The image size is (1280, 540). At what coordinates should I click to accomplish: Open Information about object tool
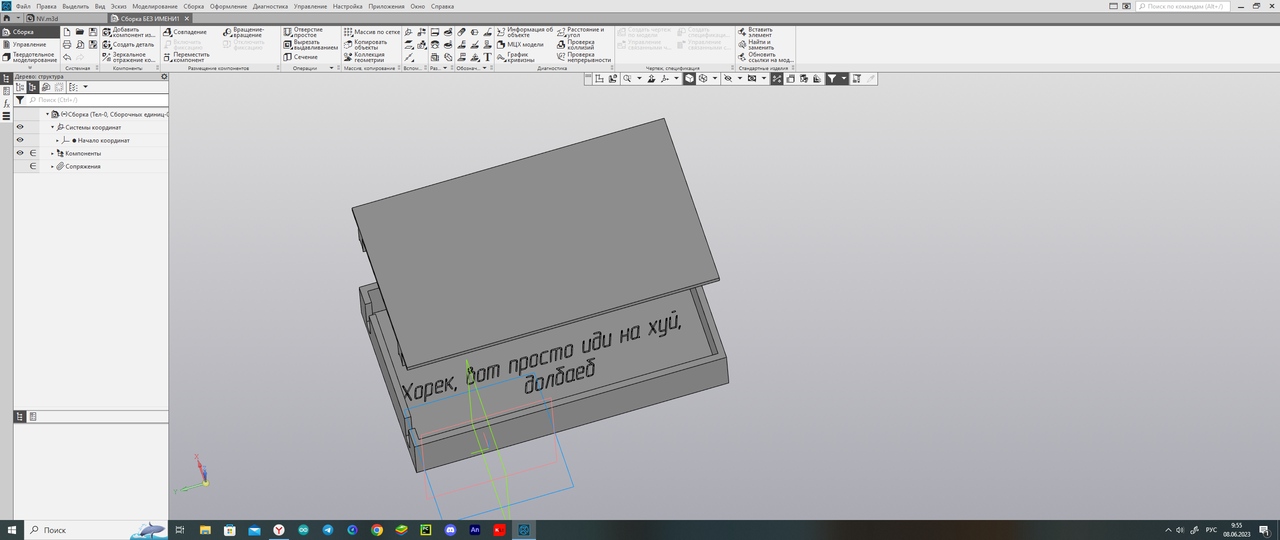[x=524, y=32]
